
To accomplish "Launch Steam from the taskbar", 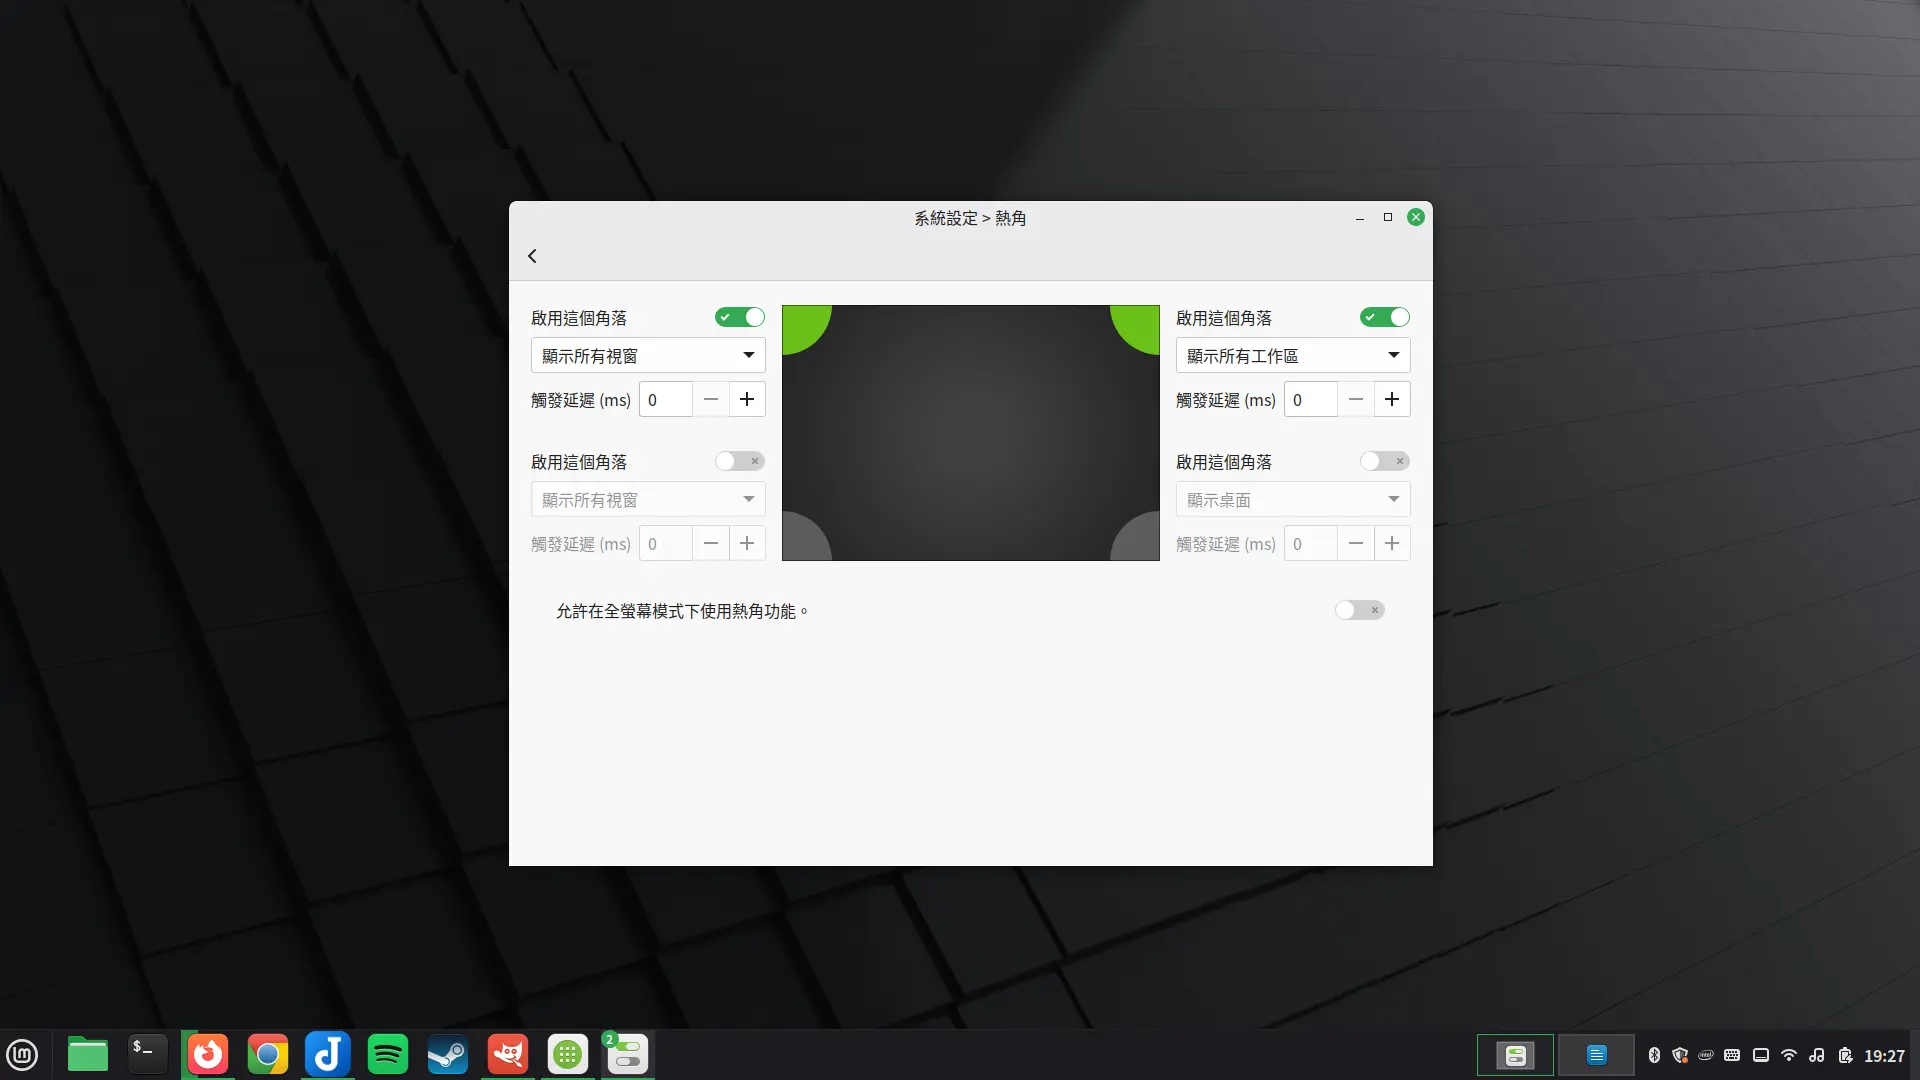I will [447, 1054].
